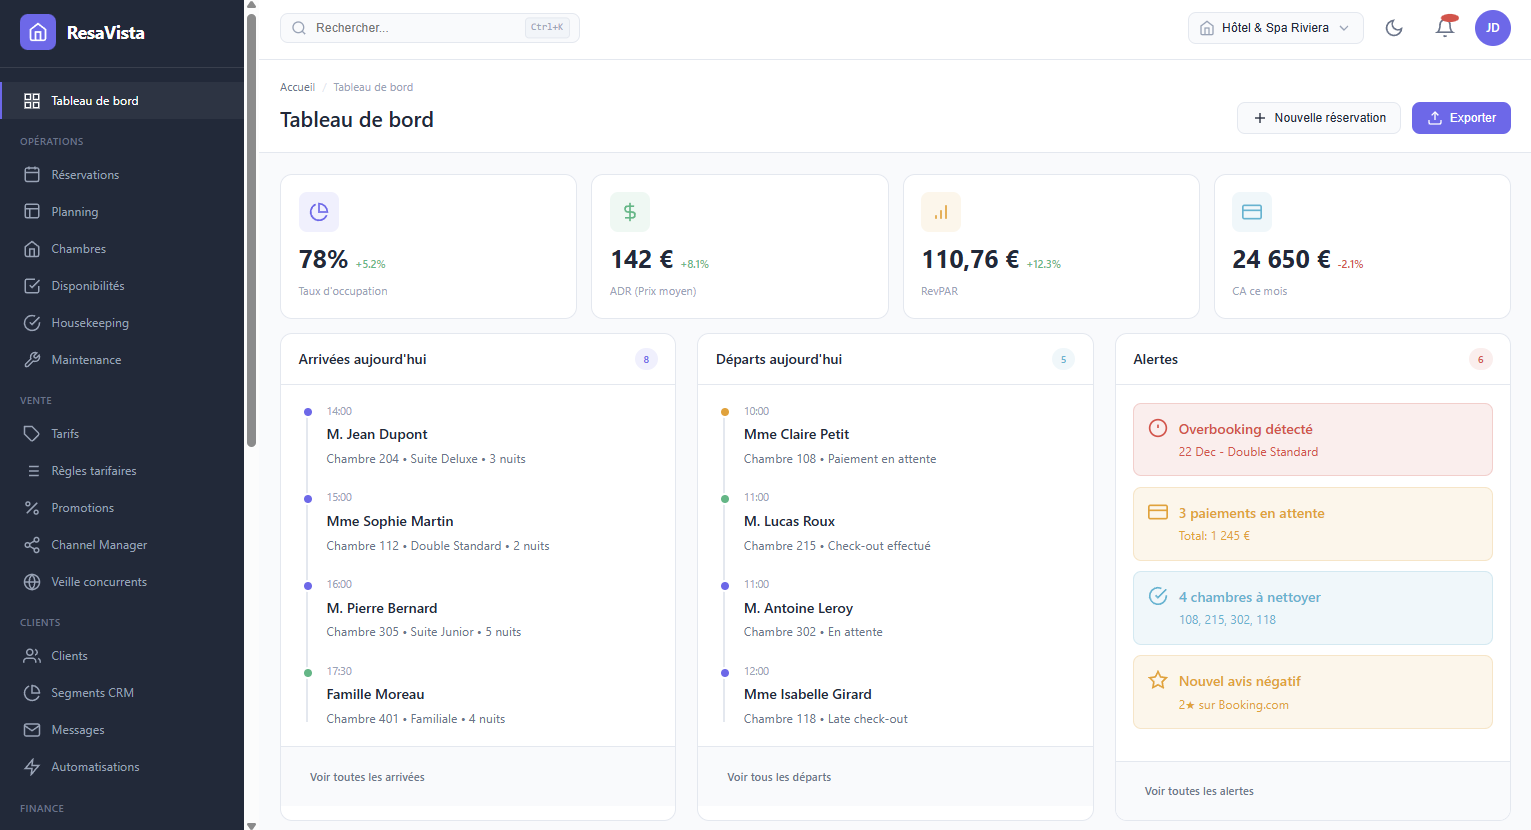Open the Voir toutes les arrivées link
Image resolution: width=1531 pixels, height=830 pixels.
tap(367, 777)
